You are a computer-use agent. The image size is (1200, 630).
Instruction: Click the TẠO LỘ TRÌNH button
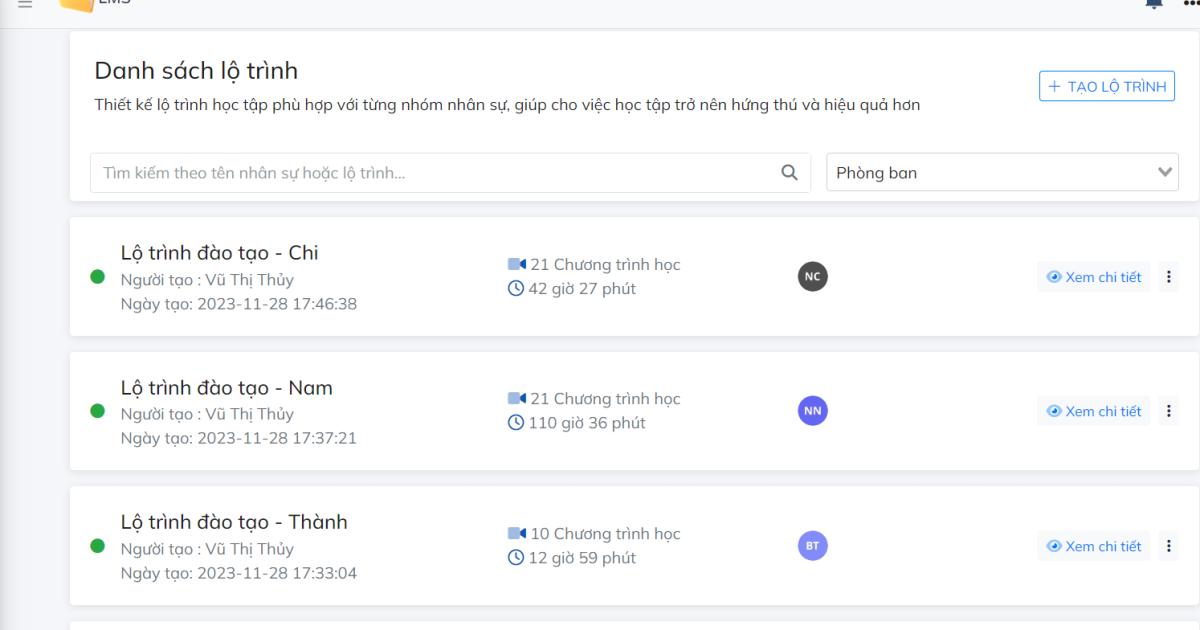(1106, 86)
